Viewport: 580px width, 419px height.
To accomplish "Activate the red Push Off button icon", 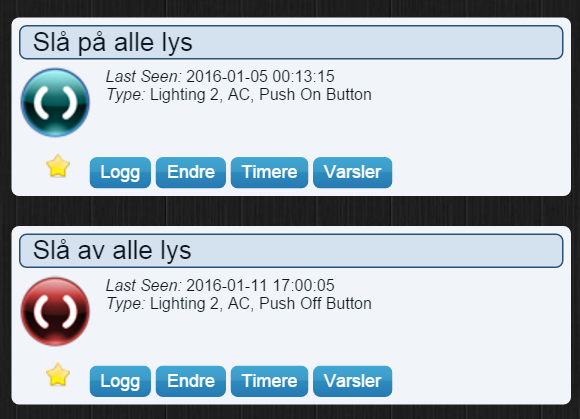I will click(x=55, y=311).
